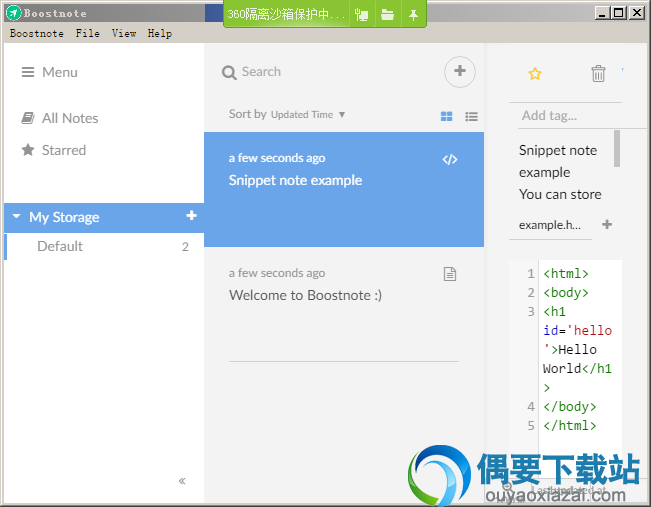
Task: Click the </html> line in code editor
Action: coord(570,426)
